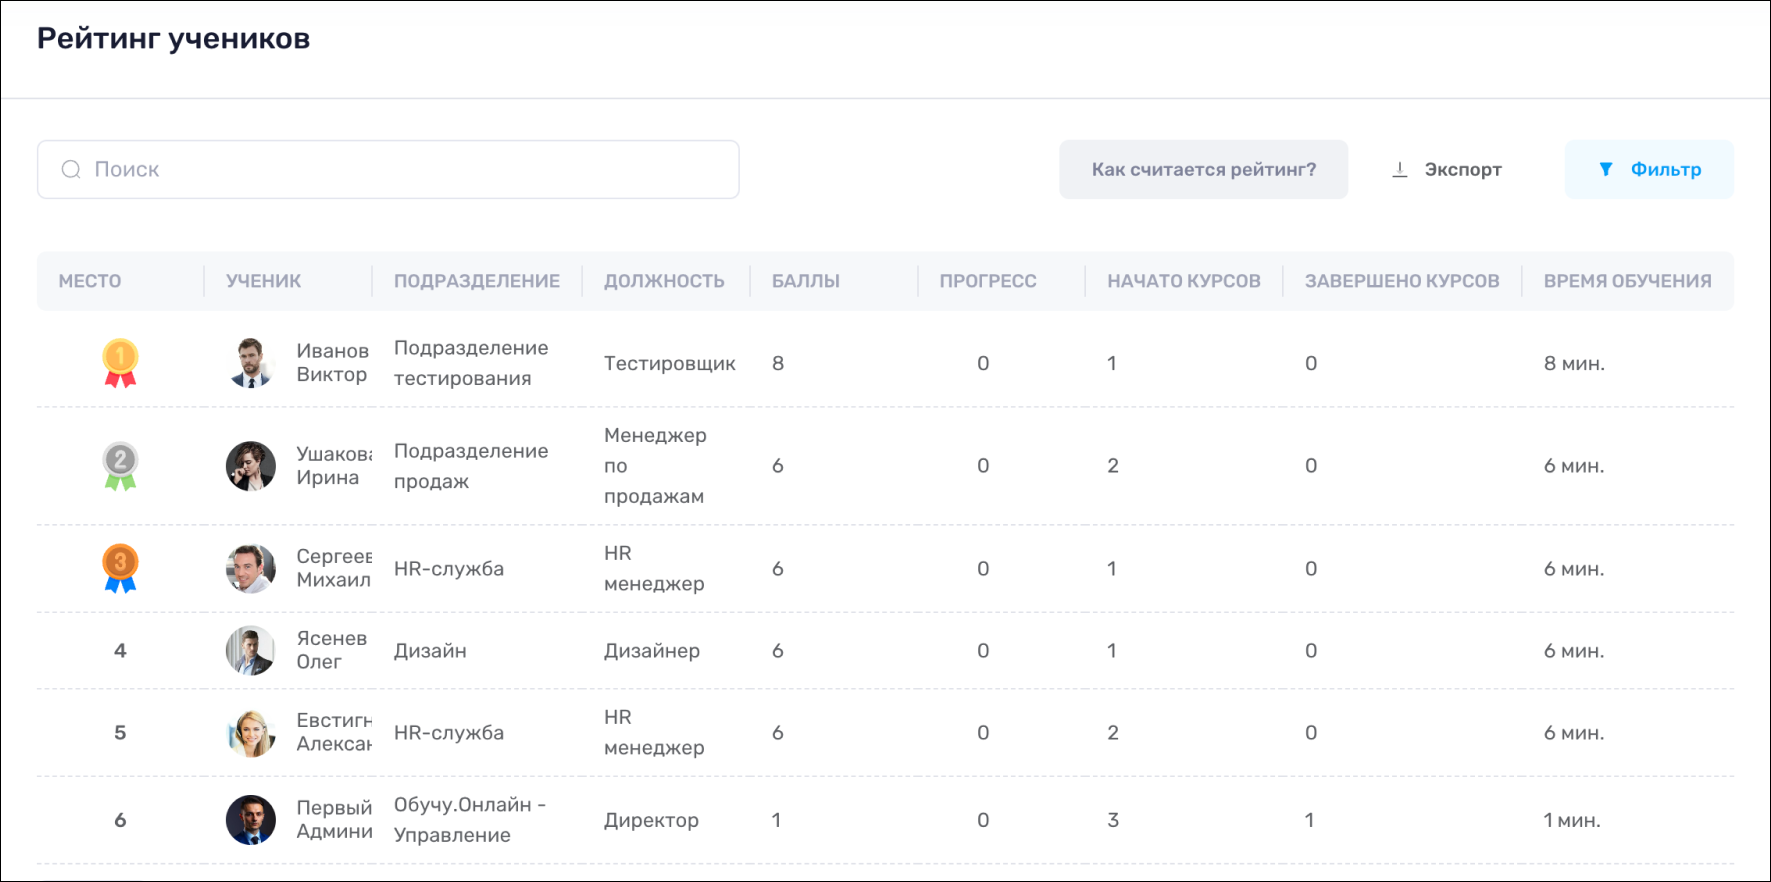The width and height of the screenshot is (1771, 882).
Task: Click Сергеев Михаил's profile picture
Action: pos(251,569)
